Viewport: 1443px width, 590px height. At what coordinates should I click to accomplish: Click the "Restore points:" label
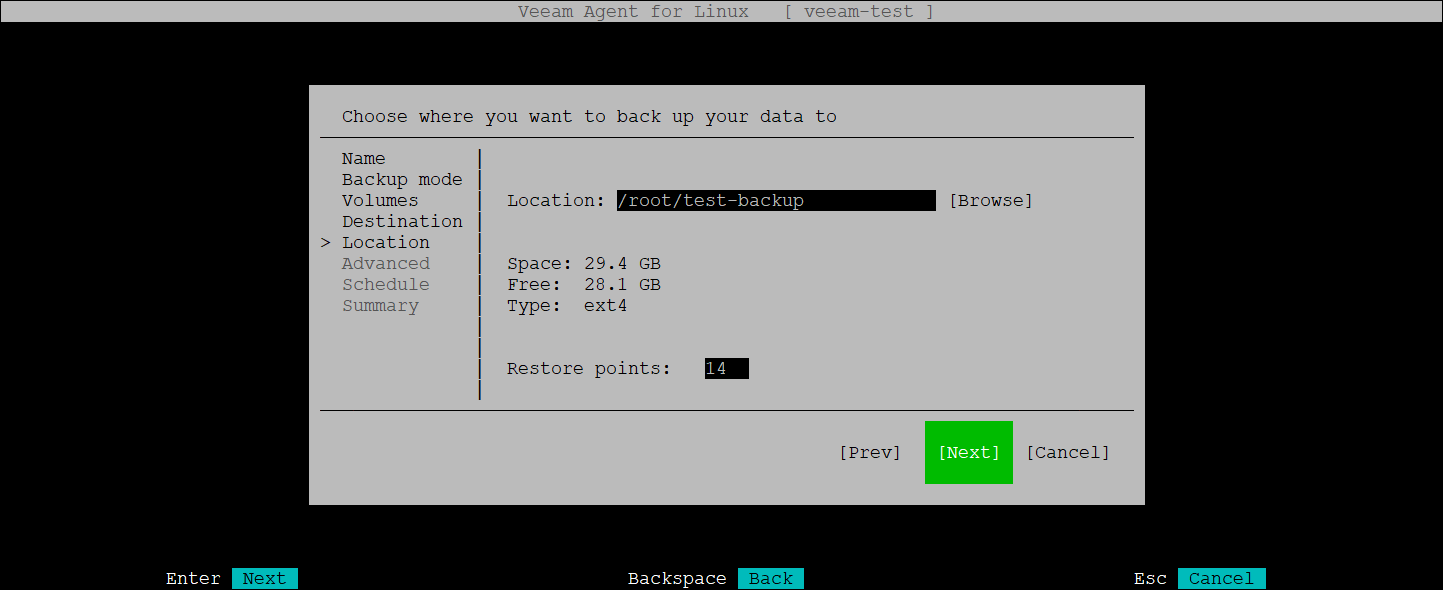[589, 368]
